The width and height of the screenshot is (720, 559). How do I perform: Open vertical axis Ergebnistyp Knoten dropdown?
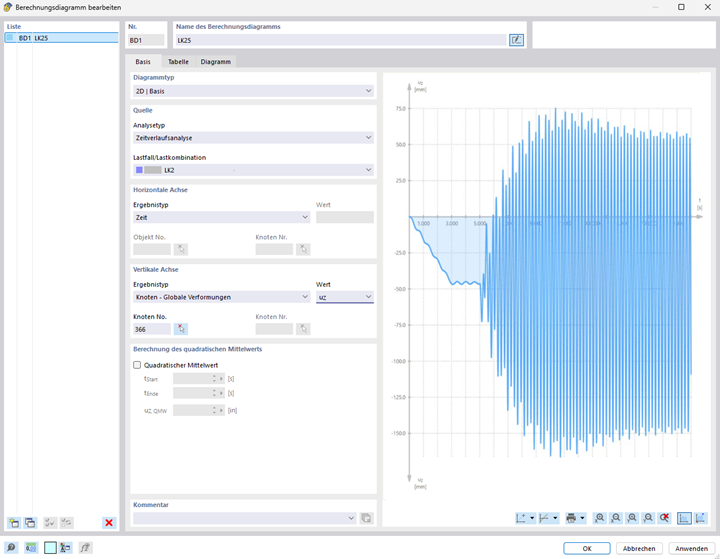tap(221, 297)
